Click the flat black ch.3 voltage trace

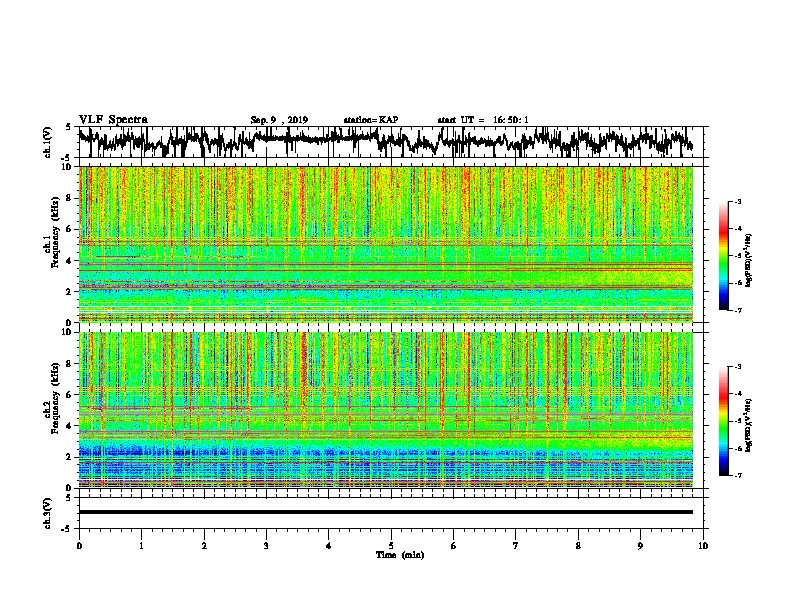(x=386, y=512)
